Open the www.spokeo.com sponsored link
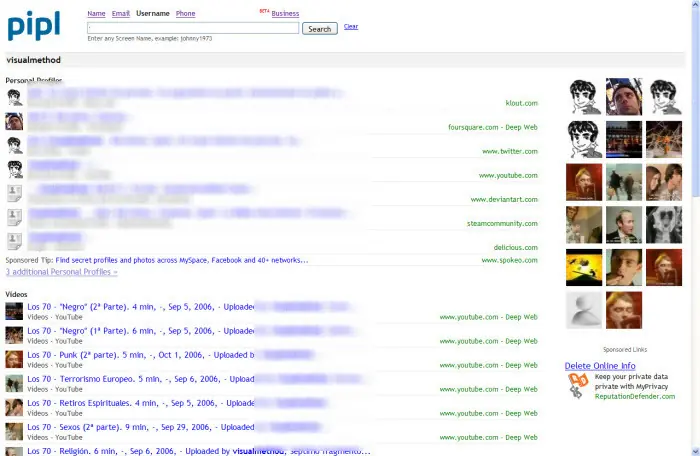This screenshot has width=700, height=456. coord(509,260)
